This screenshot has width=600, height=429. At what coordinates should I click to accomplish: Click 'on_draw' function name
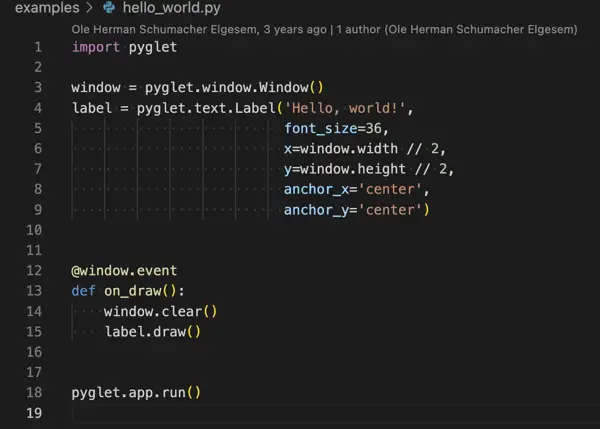coord(132,291)
